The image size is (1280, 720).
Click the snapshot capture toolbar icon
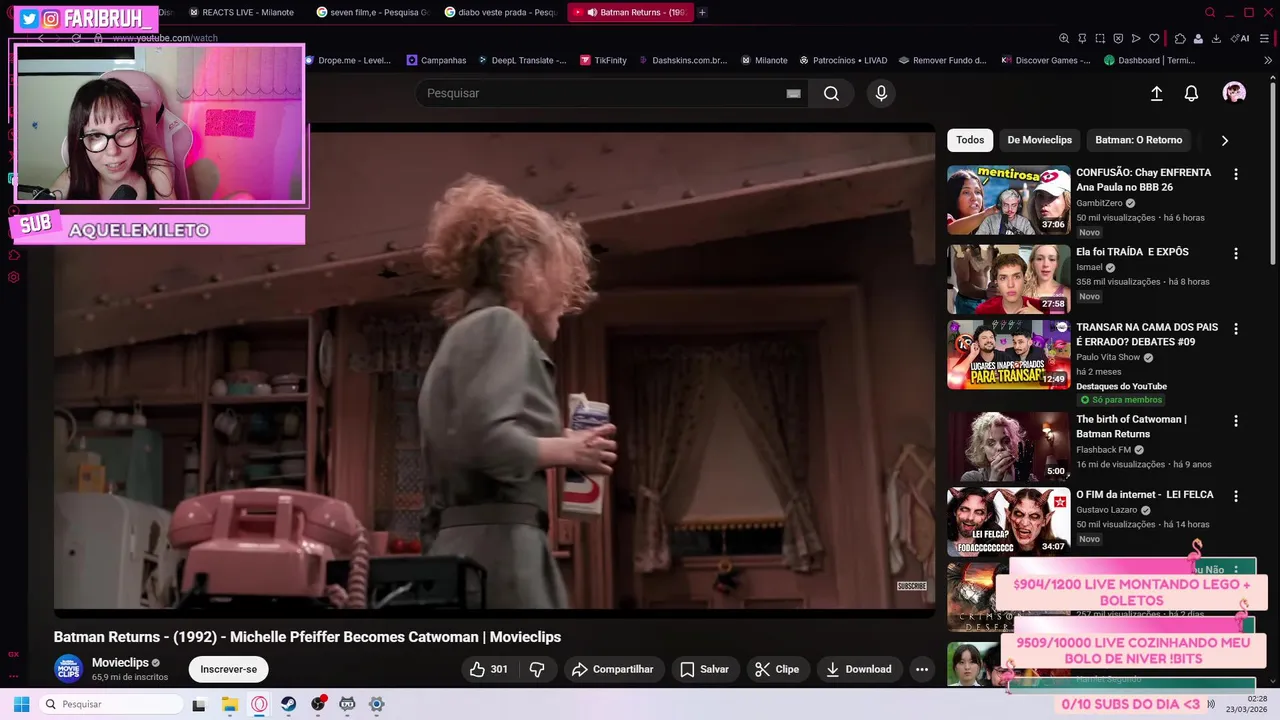pos(1100,38)
